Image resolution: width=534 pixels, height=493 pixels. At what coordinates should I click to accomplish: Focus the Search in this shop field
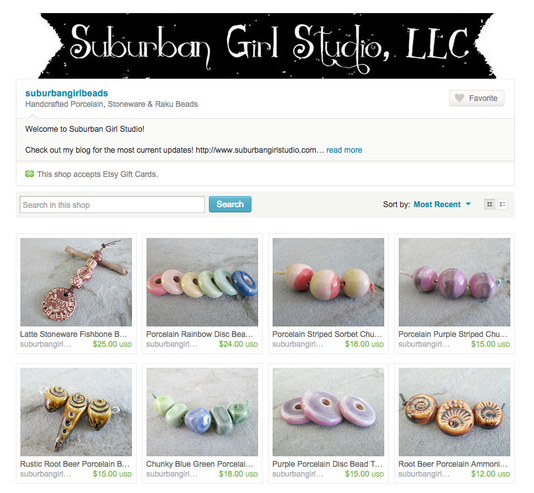[x=112, y=205]
